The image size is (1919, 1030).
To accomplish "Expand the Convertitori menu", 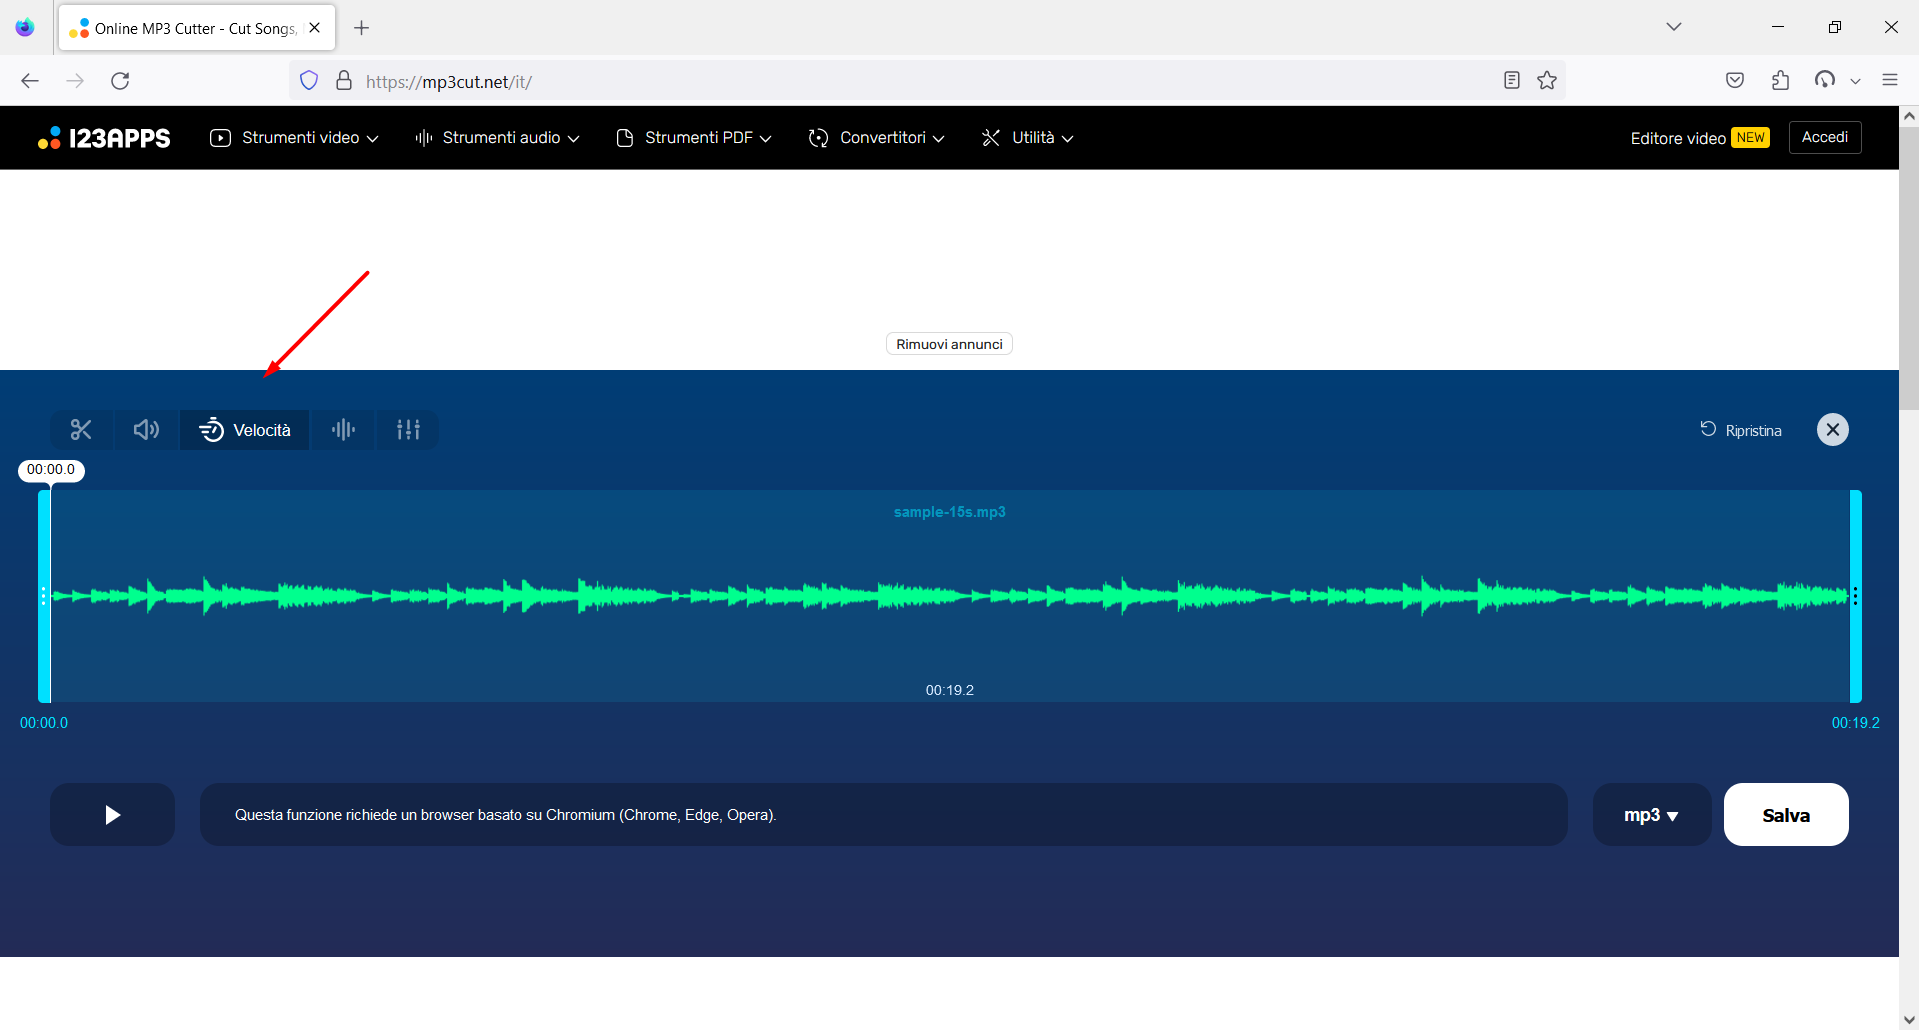I will 875,137.
